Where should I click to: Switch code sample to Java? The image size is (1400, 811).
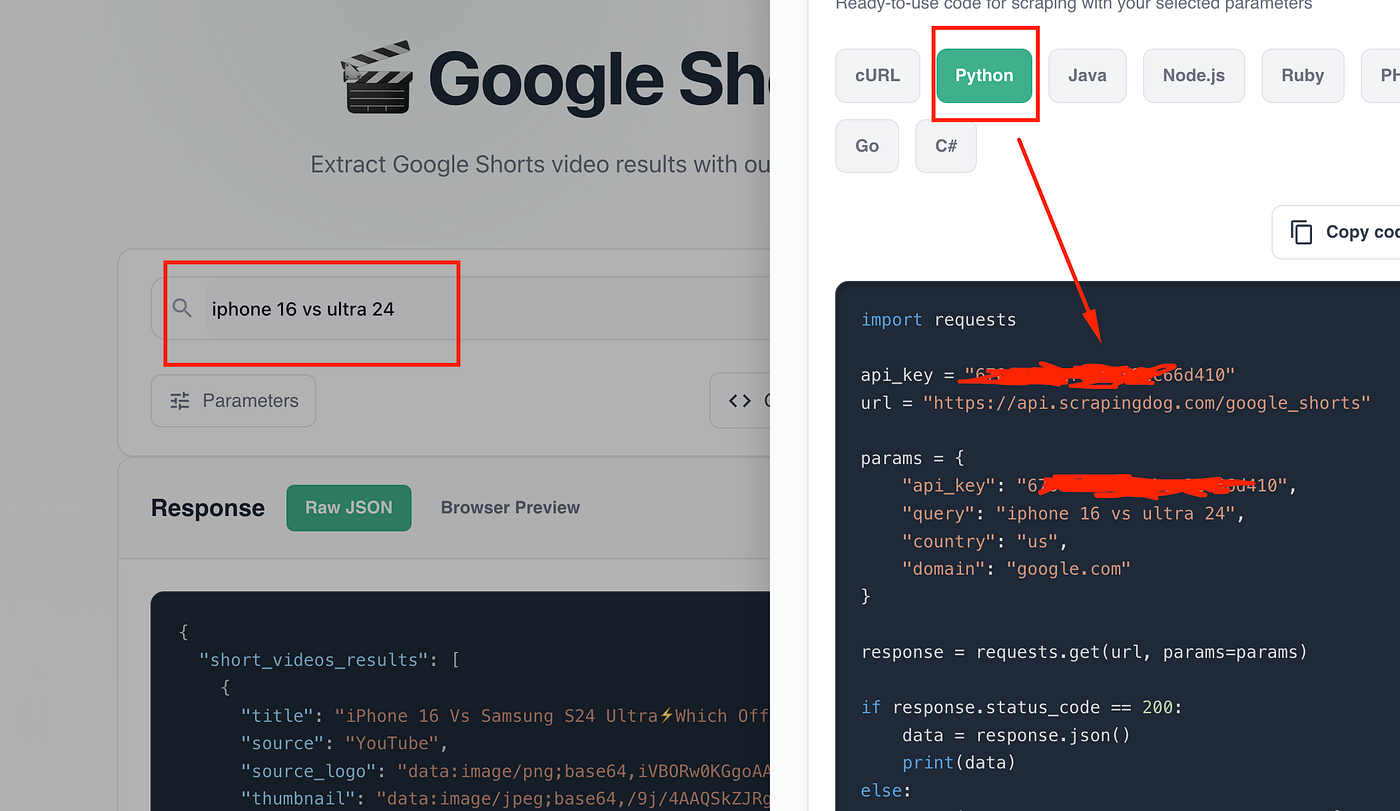[x=1087, y=75]
